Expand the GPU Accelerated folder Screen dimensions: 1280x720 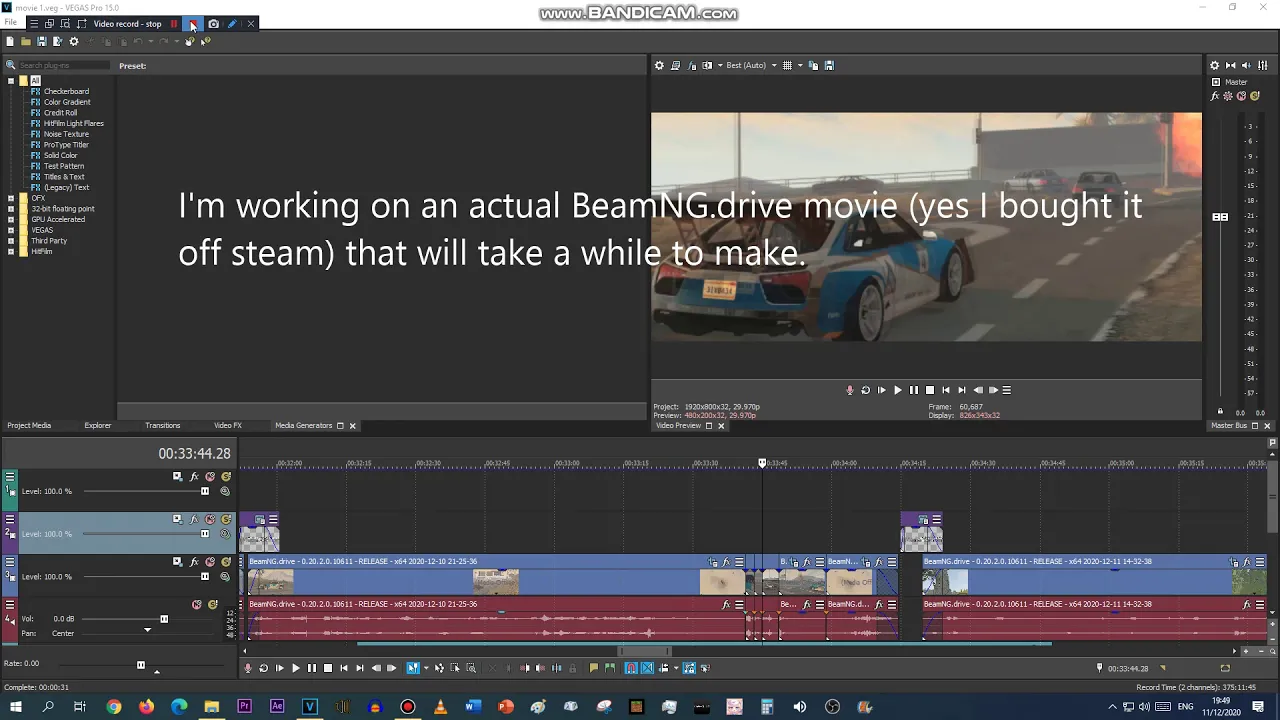[11, 219]
